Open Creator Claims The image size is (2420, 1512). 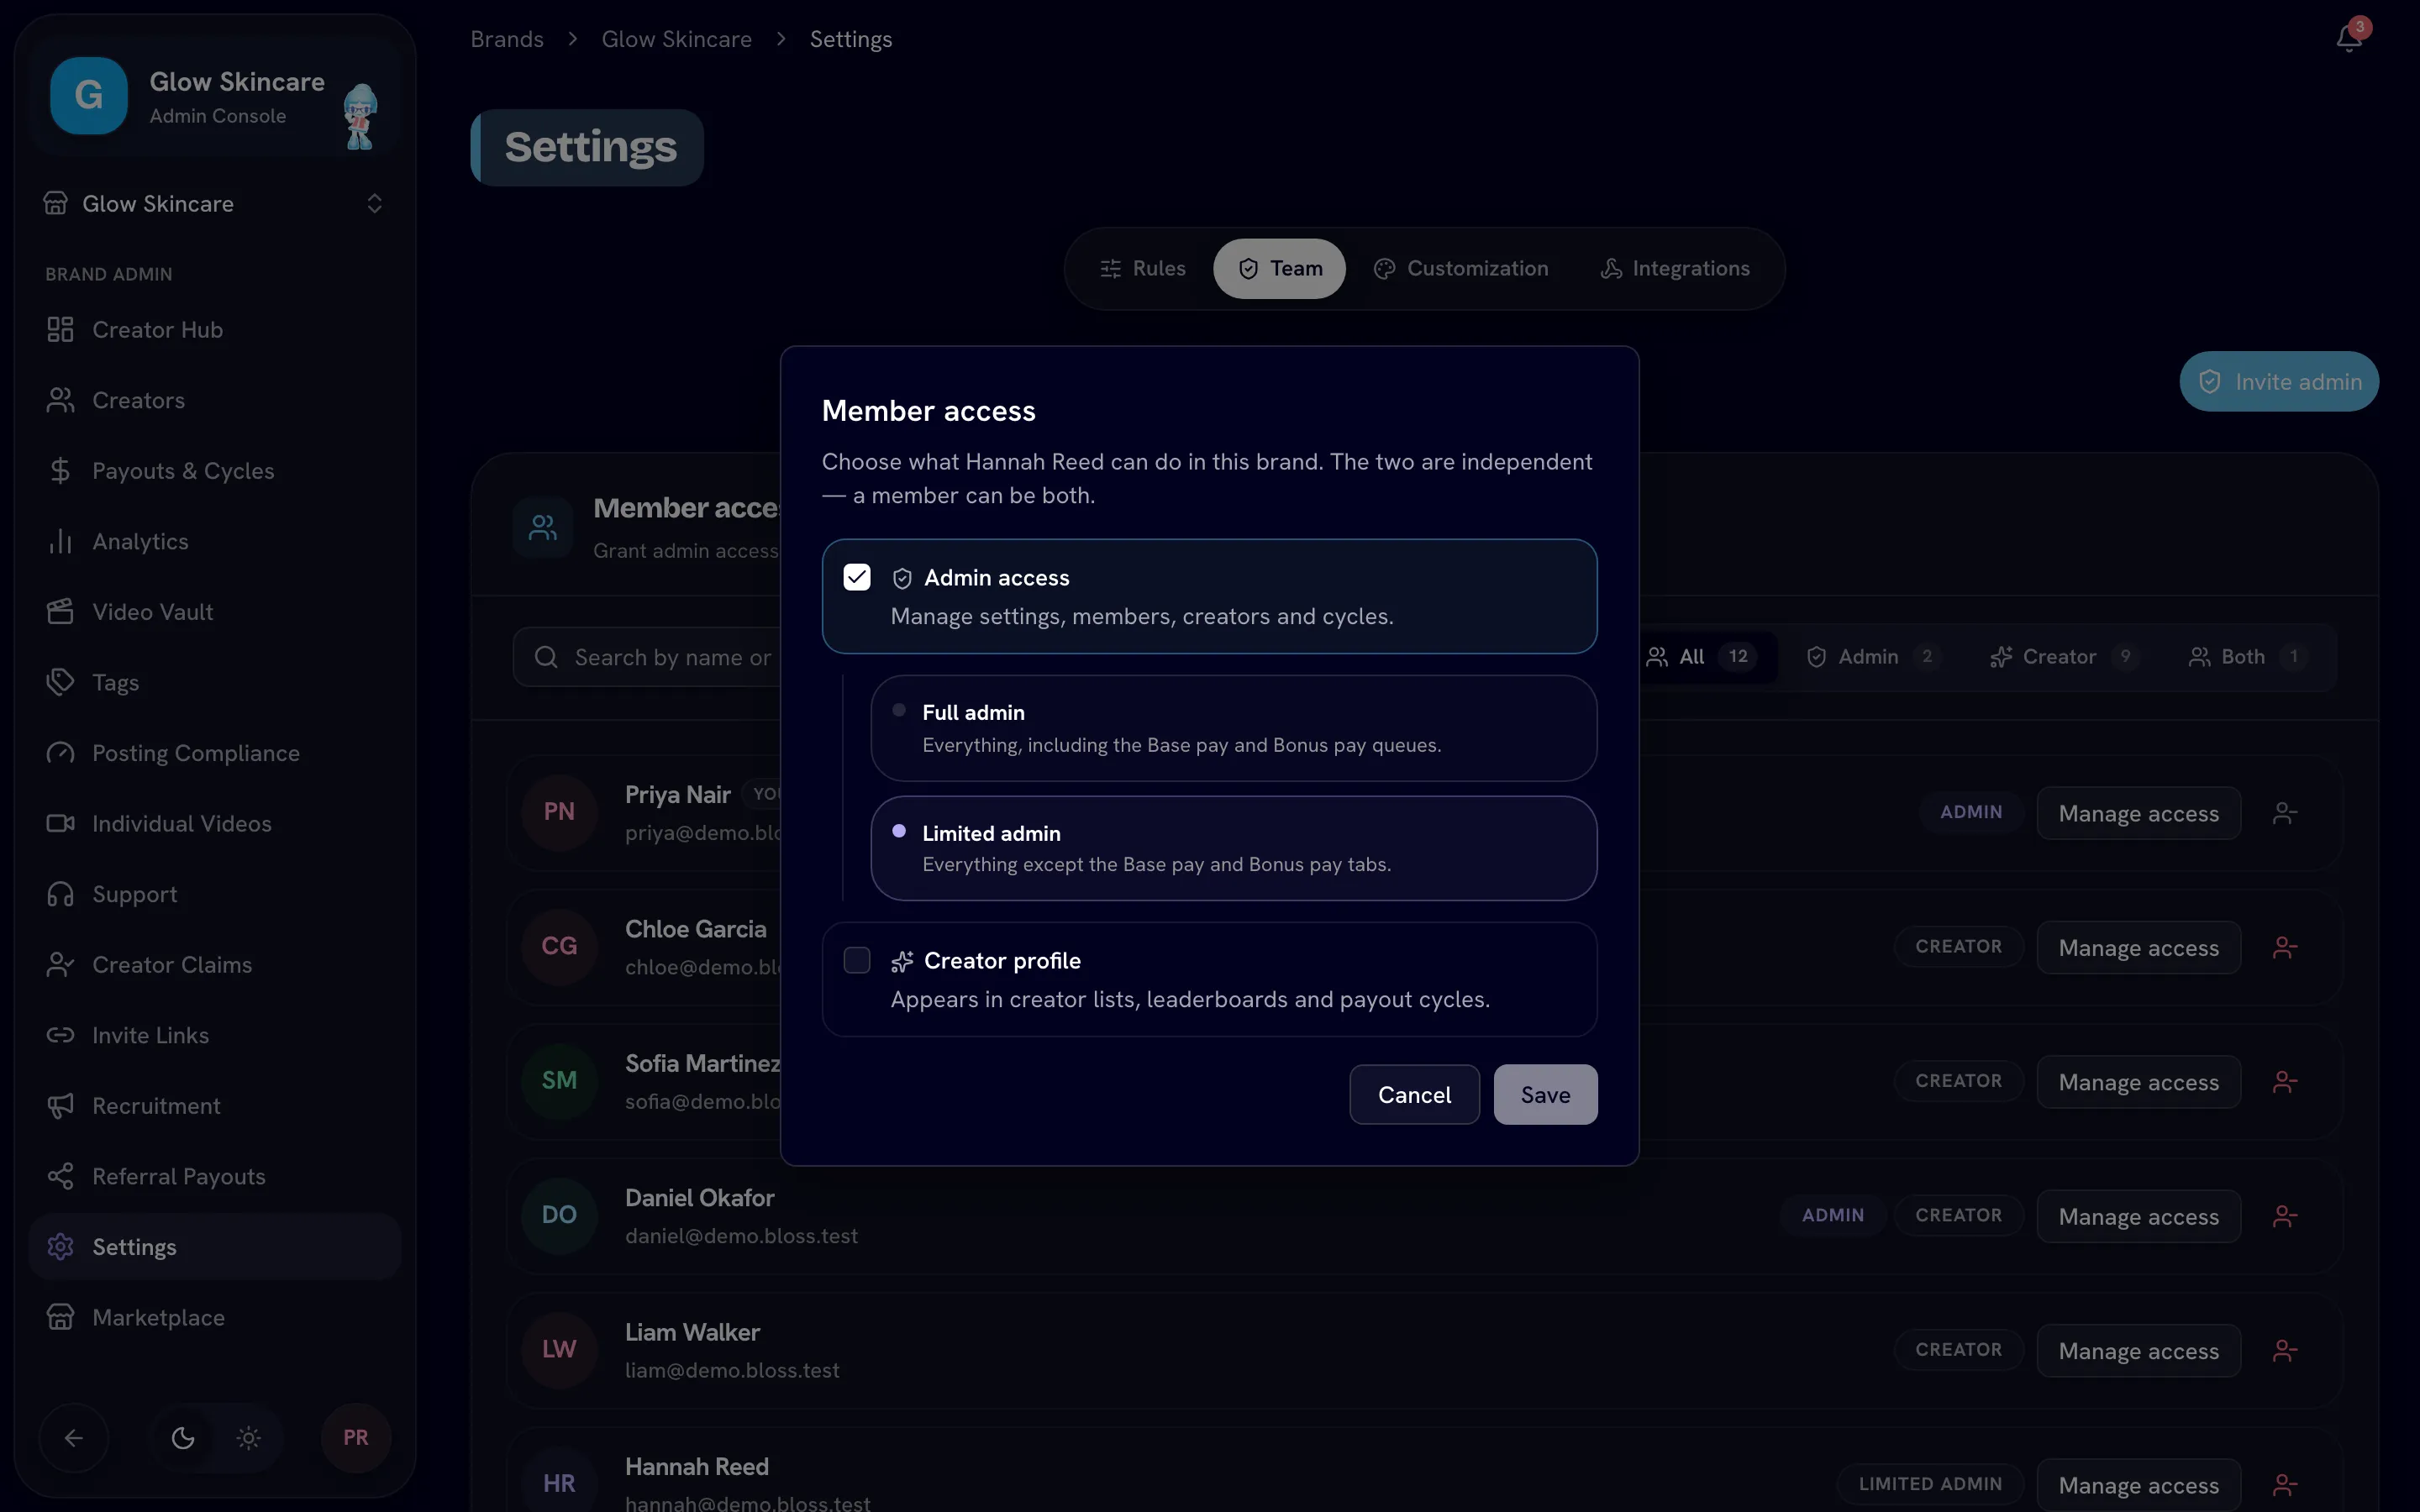coord(215,965)
